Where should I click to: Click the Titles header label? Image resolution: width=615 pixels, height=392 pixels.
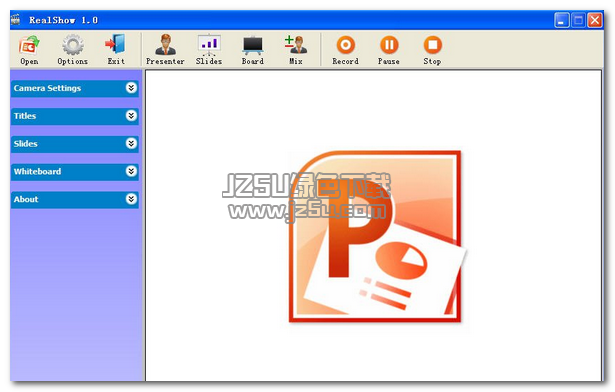25,116
